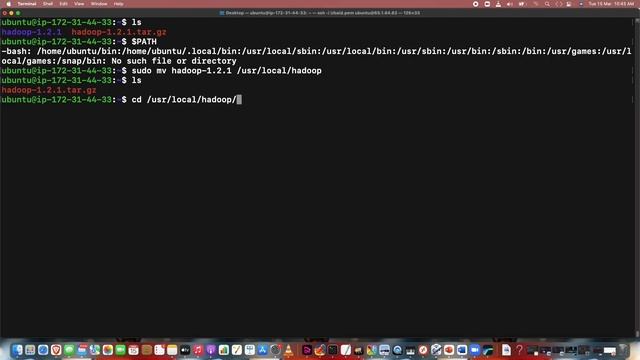
Task: Launch VLC from the dock
Action: coord(289,350)
